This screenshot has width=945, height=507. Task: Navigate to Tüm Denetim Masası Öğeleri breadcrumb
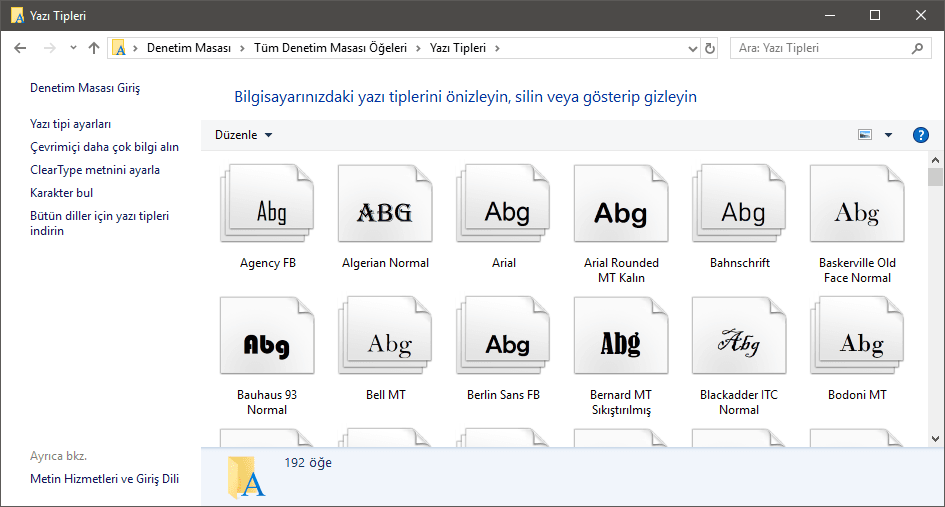(330, 48)
